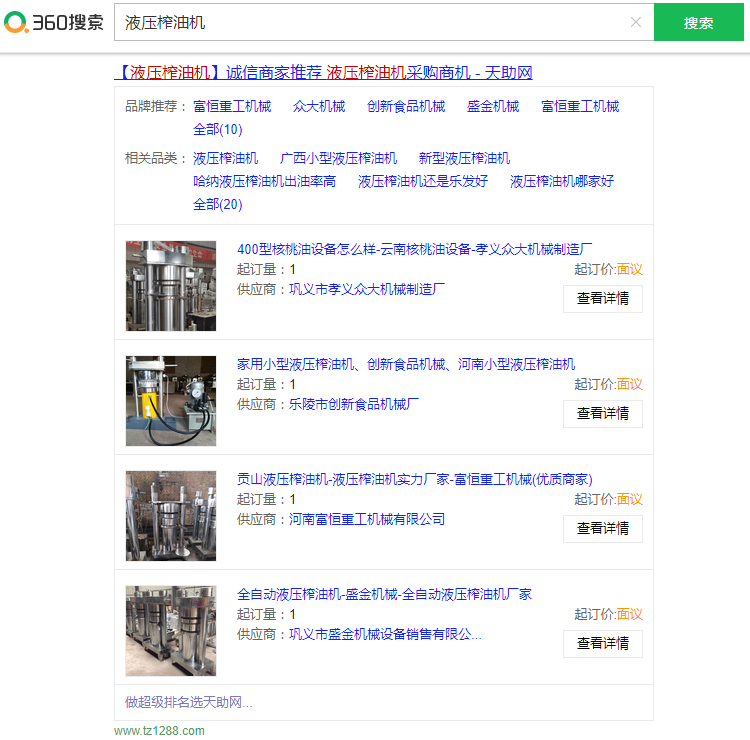Click 查看详情 for 全自动液压榨油机 listing
Viewport: 750px width, 740px height.
[x=602, y=643]
